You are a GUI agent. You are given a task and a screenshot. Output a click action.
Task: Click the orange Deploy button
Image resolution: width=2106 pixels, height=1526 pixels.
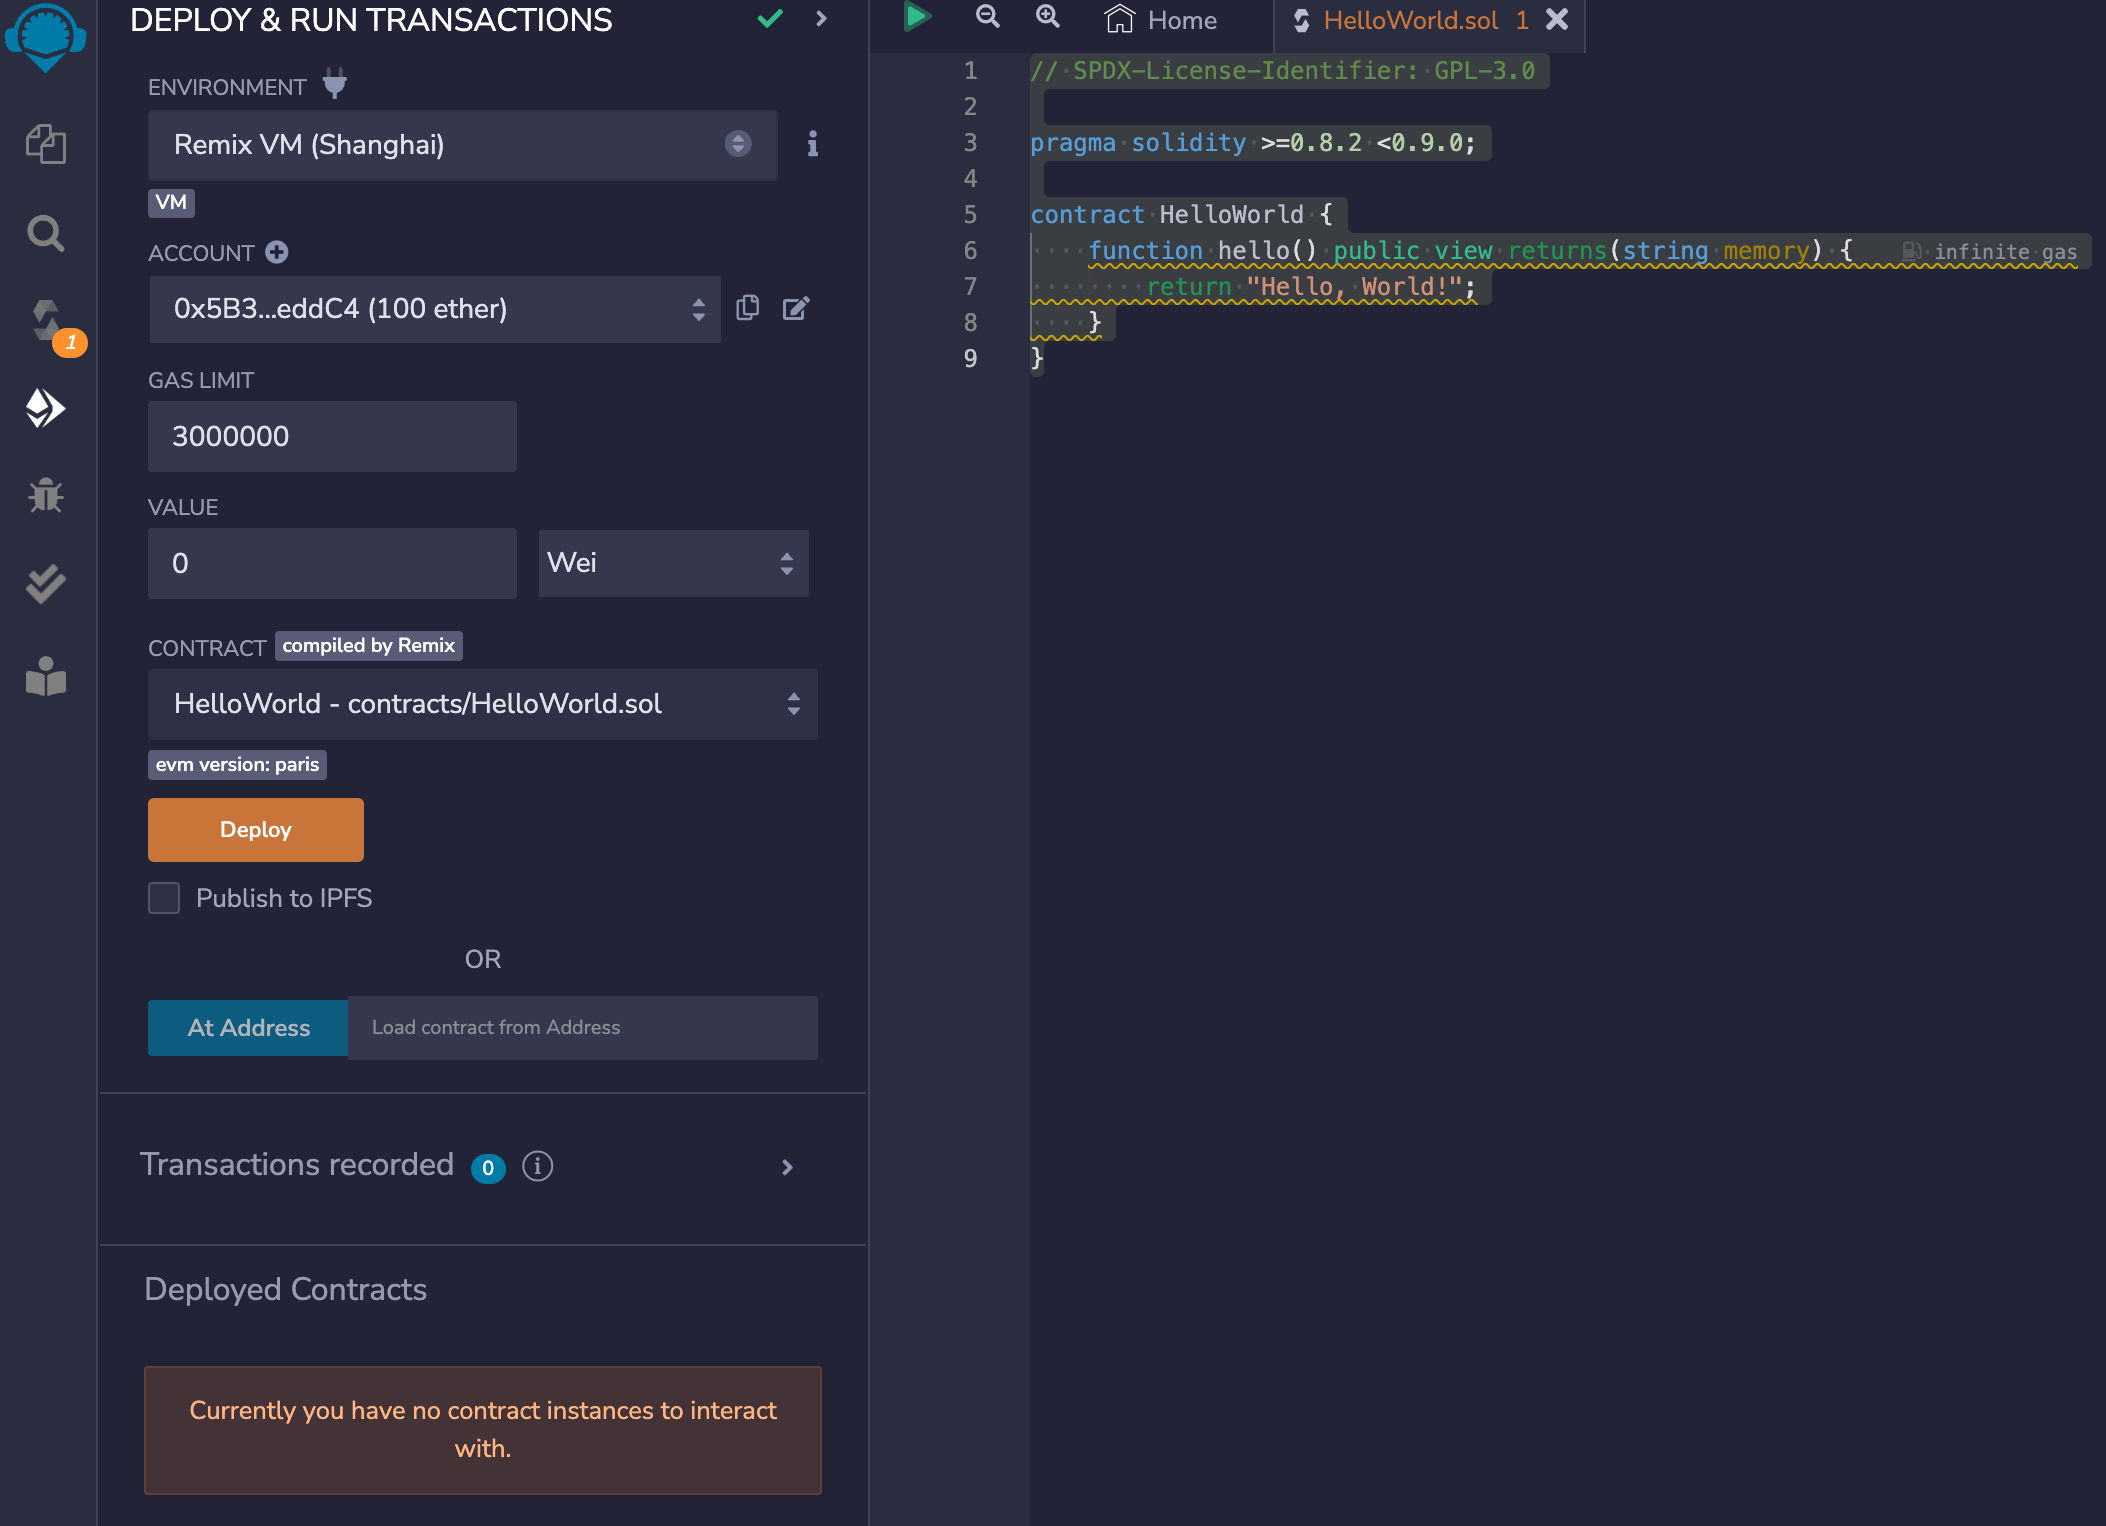pos(256,830)
